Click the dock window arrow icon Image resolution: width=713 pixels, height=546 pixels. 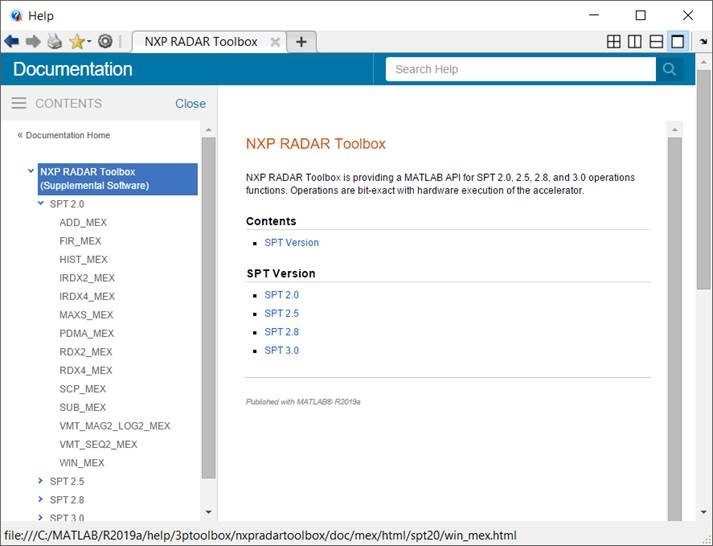(703, 41)
